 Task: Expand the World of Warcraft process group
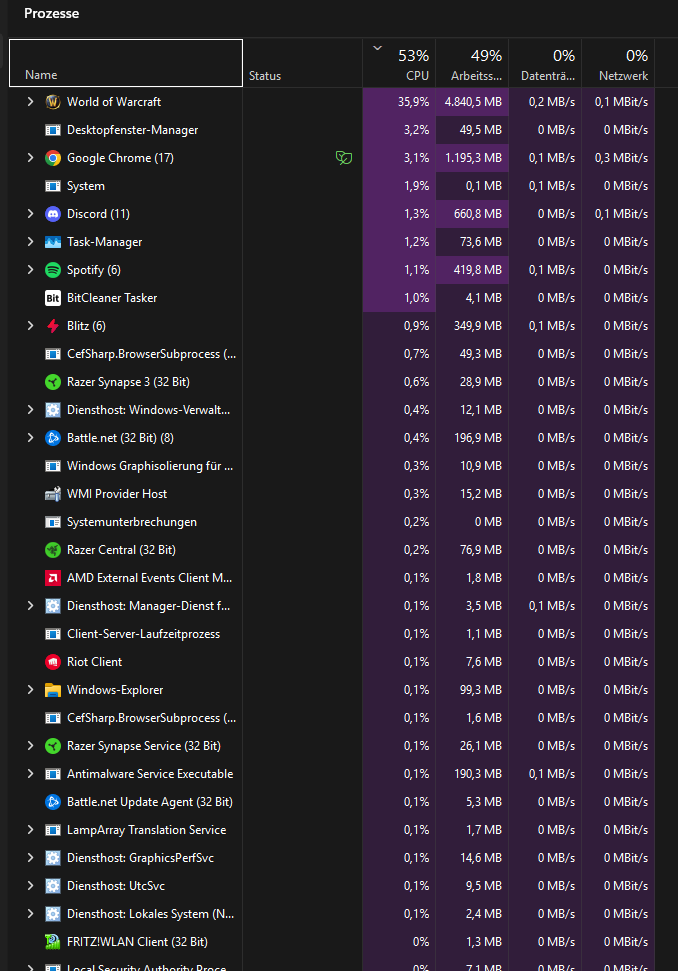[30, 102]
